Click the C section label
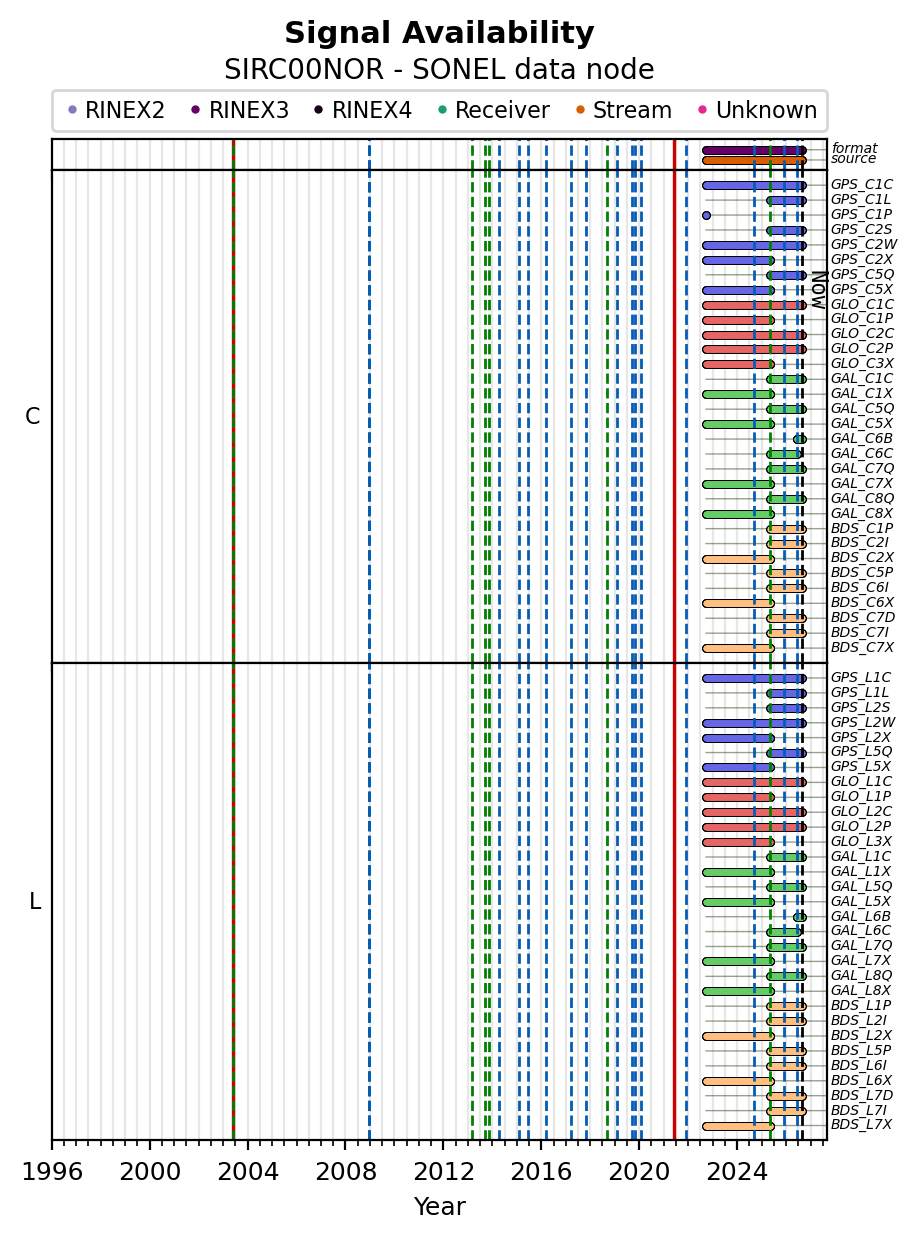The image size is (918, 1239). [x=33, y=417]
